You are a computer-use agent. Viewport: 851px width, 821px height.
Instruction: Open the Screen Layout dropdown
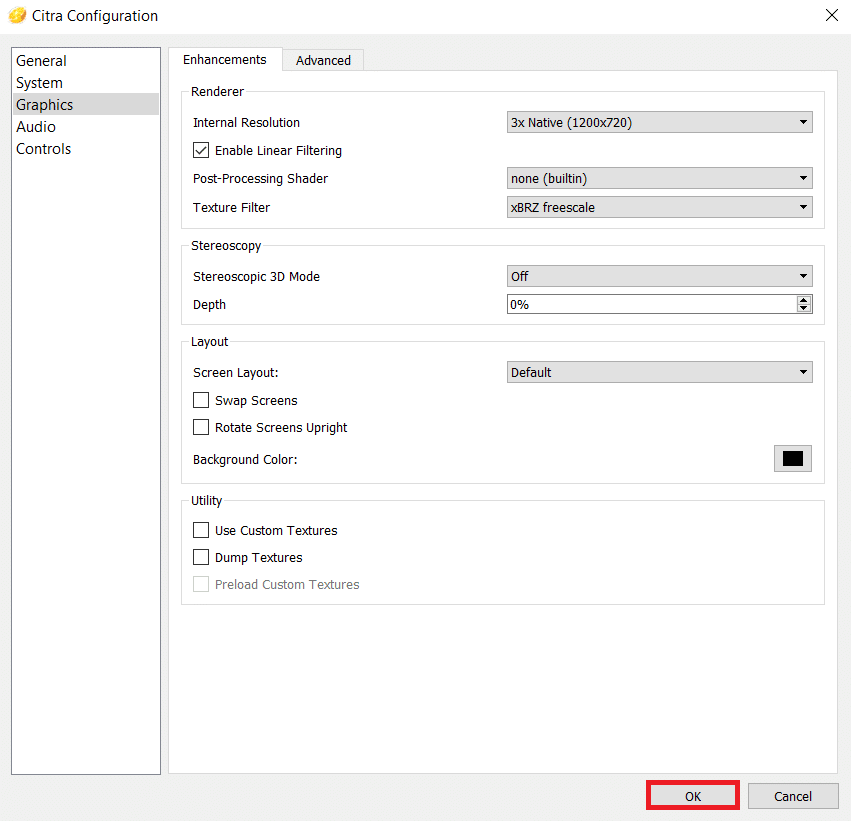659,373
